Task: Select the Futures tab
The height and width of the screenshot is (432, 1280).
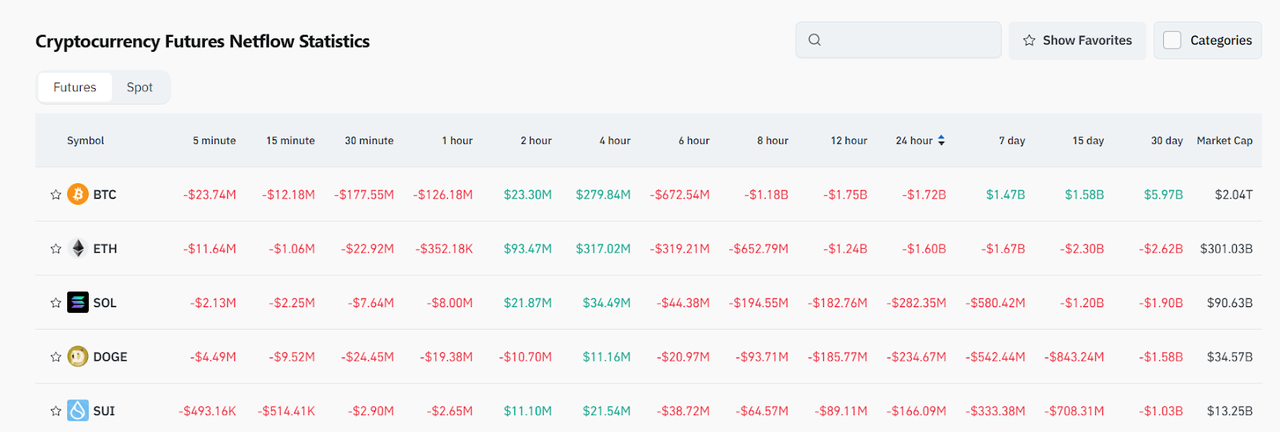Action: point(75,87)
